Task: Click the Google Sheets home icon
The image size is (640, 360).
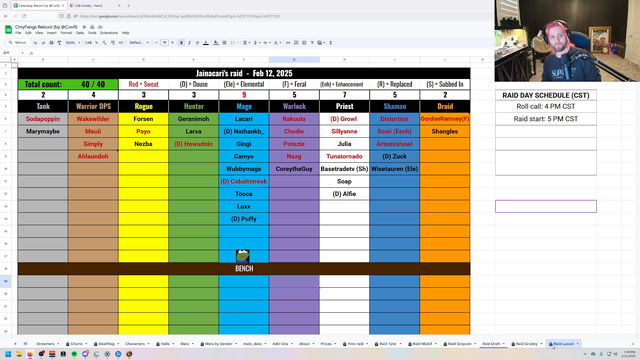Action: coord(8,29)
